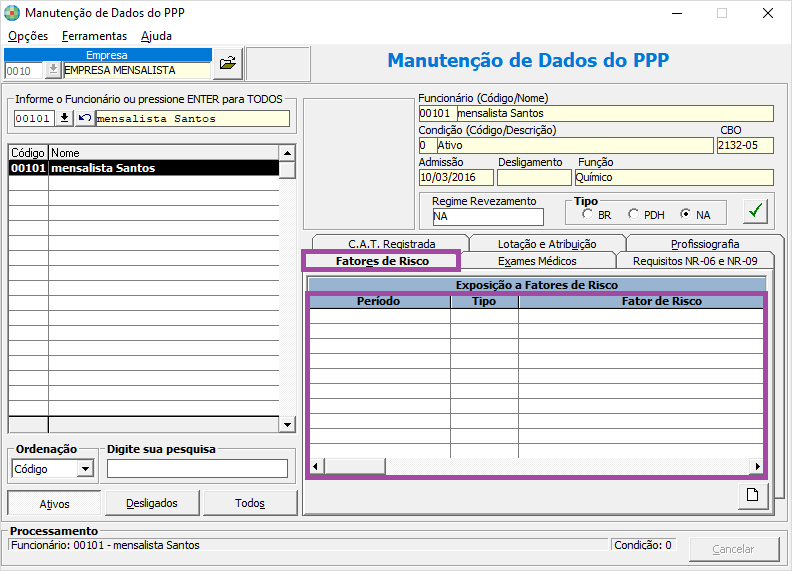
Task: Click the employee code field with 00101 at left
Action: (x=34, y=118)
